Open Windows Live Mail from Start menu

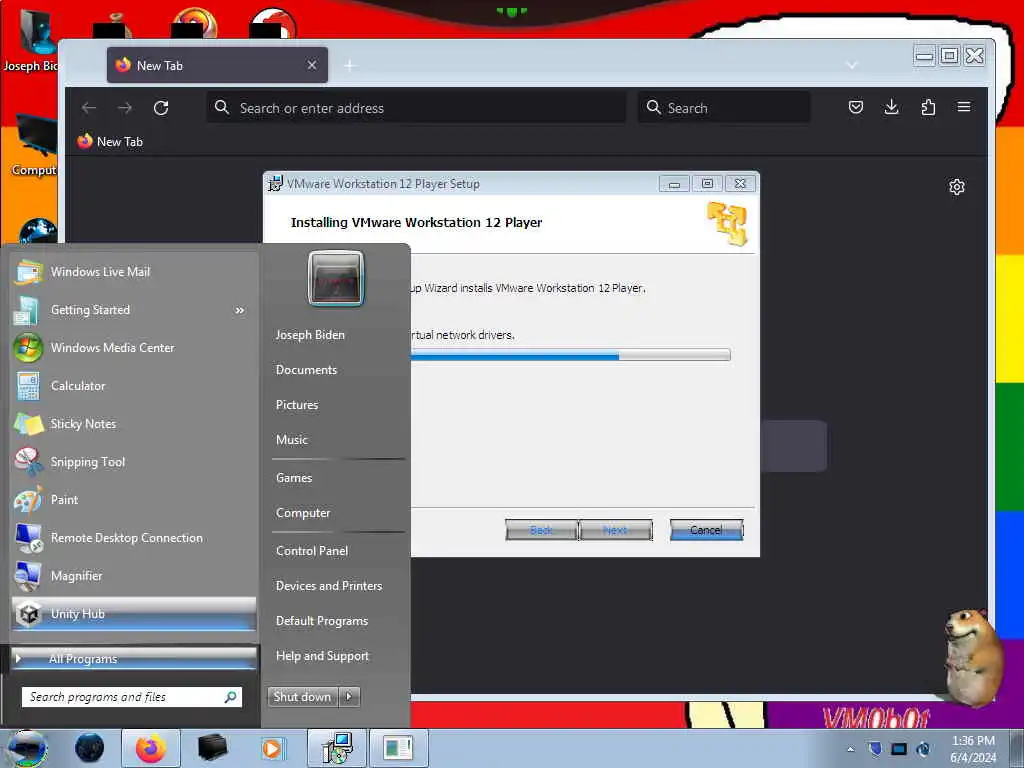pyautogui.click(x=134, y=272)
